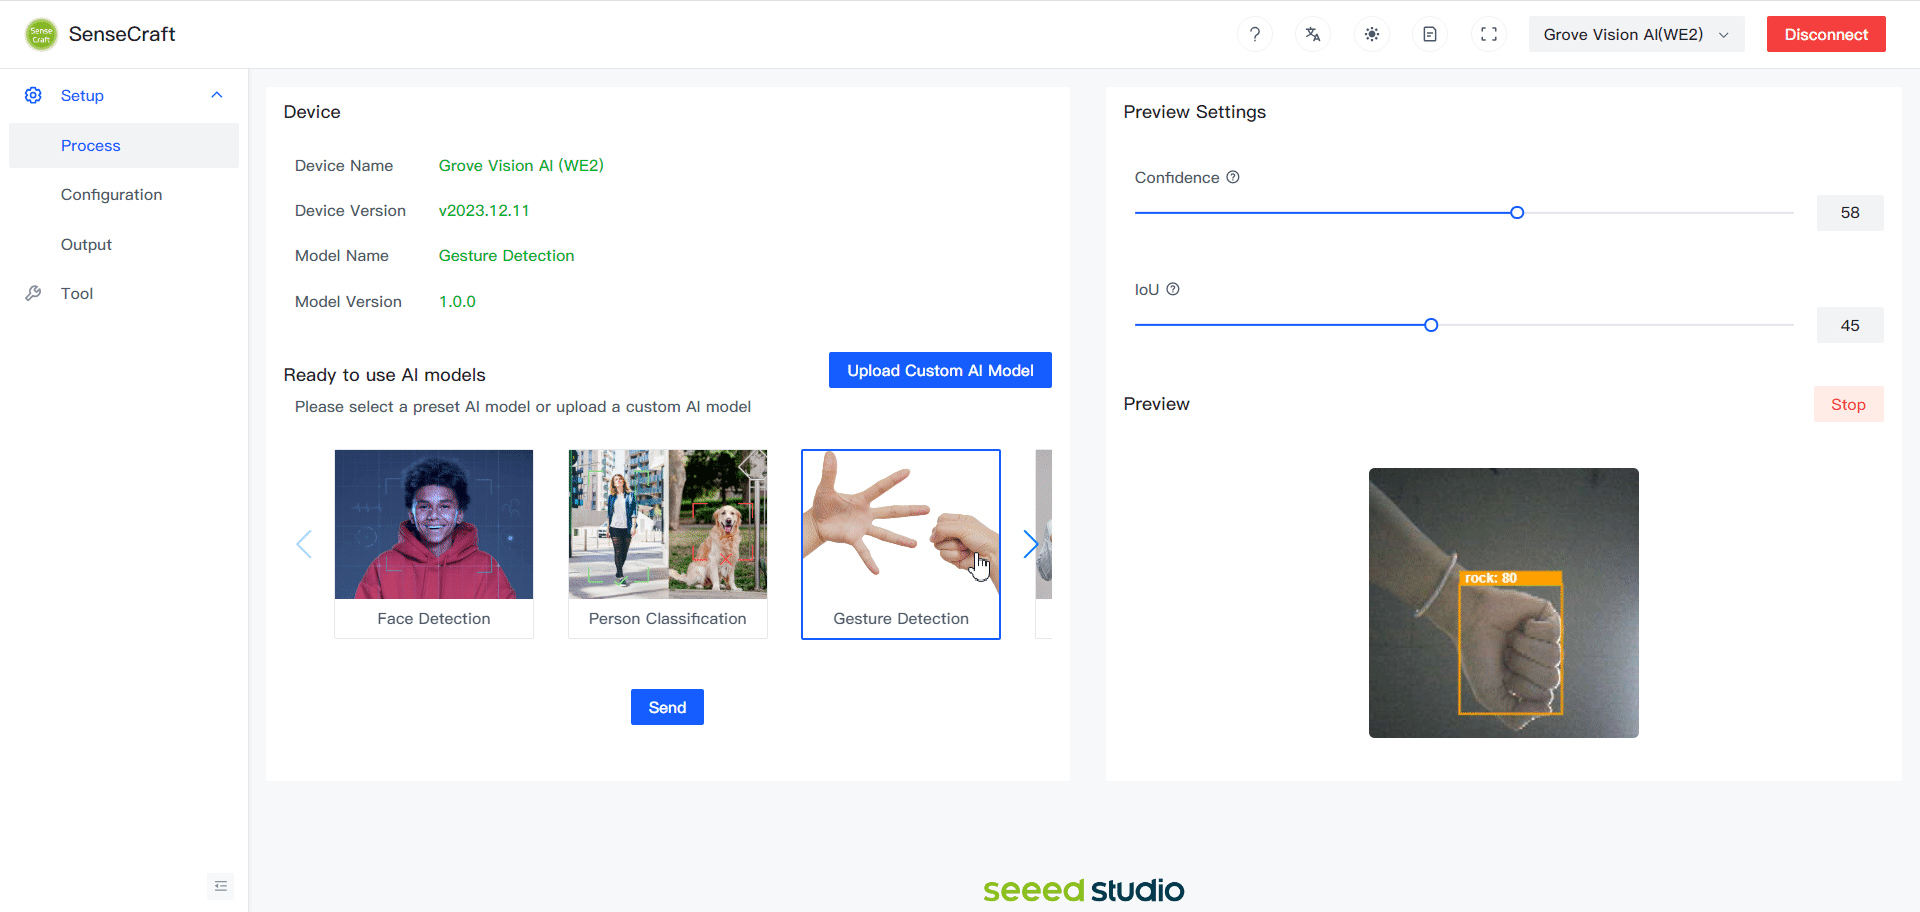Viewport: 1920px width, 912px height.
Task: Show next AI models with right arrow
Action: 1030,544
